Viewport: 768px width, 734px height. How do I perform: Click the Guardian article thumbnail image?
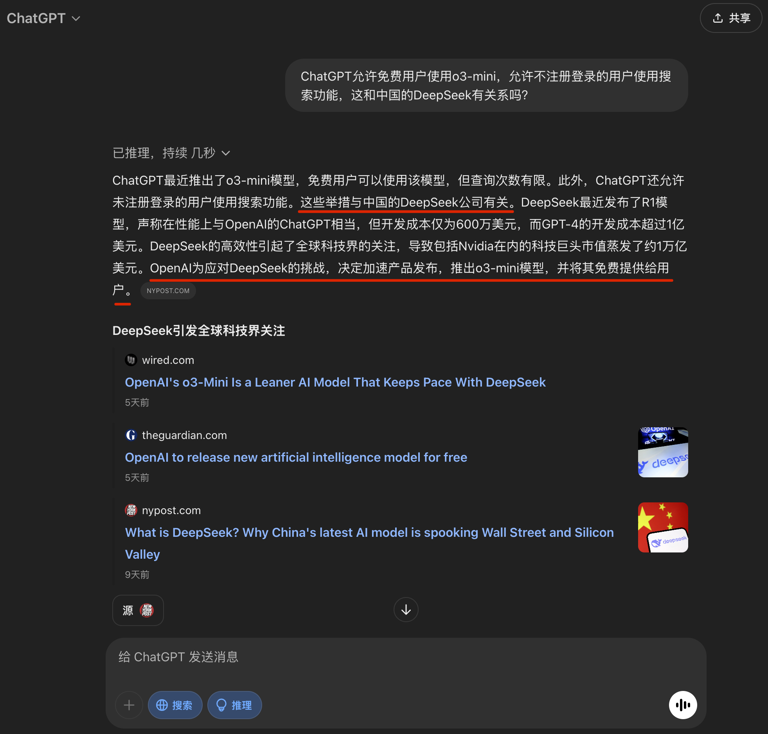click(x=663, y=452)
